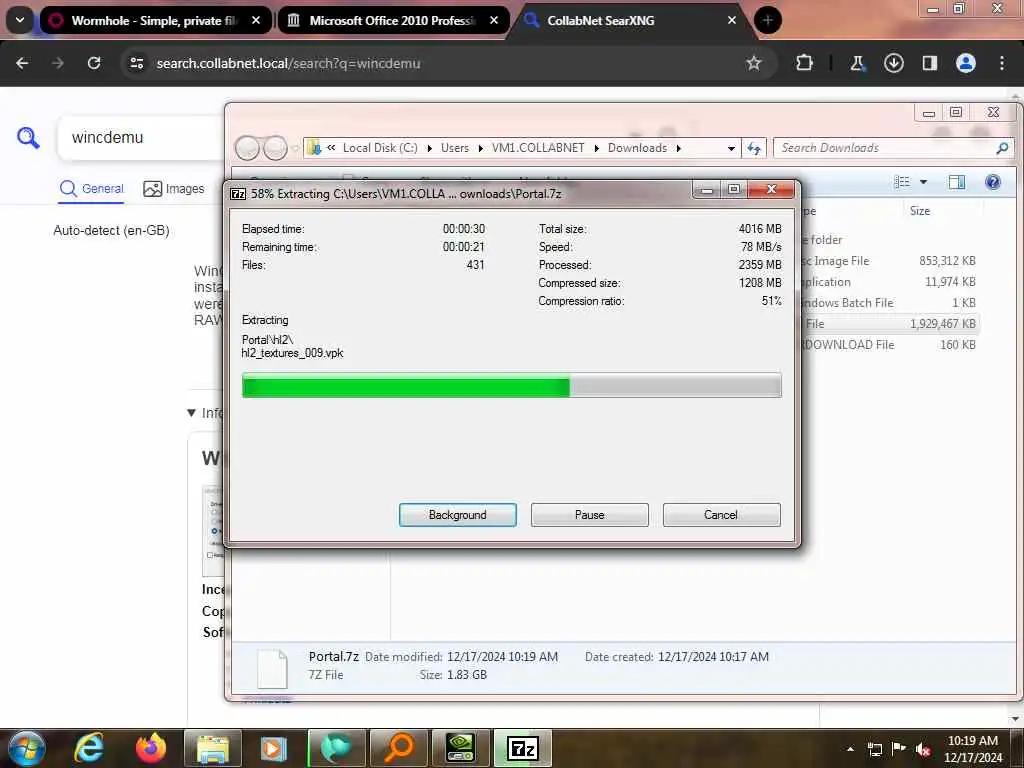The width and height of the screenshot is (1024, 768).
Task: Open Explorer help
Action: point(993,182)
